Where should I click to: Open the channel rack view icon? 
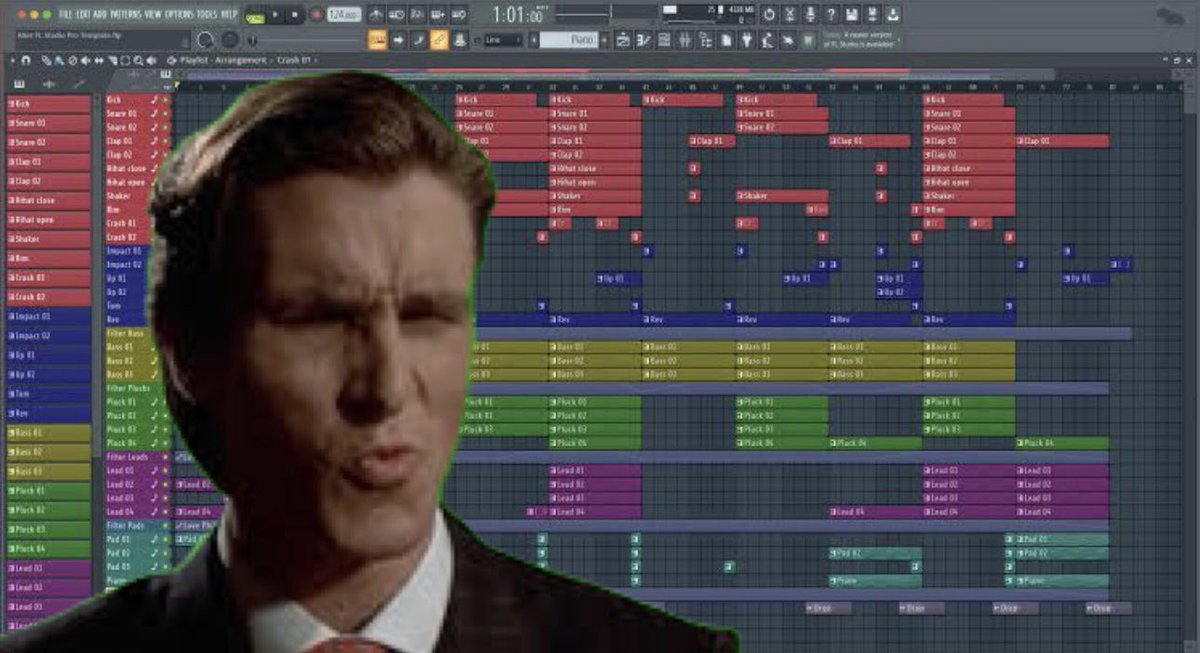664,40
